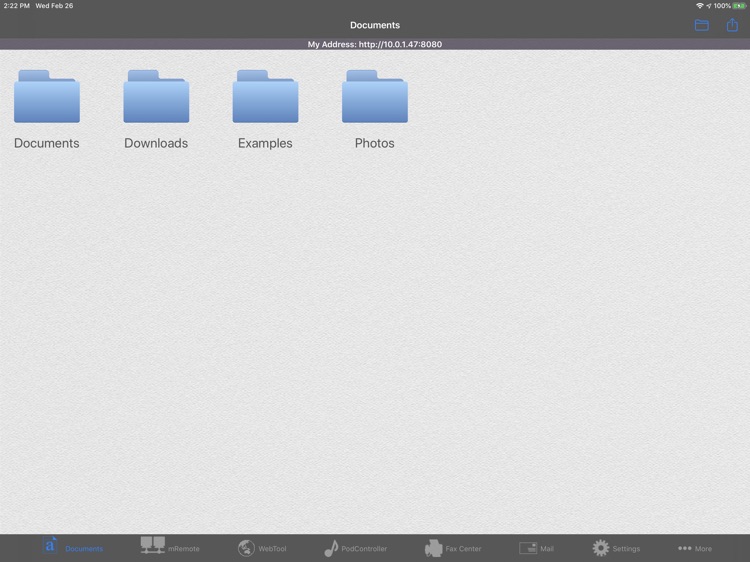The width and height of the screenshot is (750, 562).
Task: Tap the battery indicator in status bar
Action: point(739,6)
